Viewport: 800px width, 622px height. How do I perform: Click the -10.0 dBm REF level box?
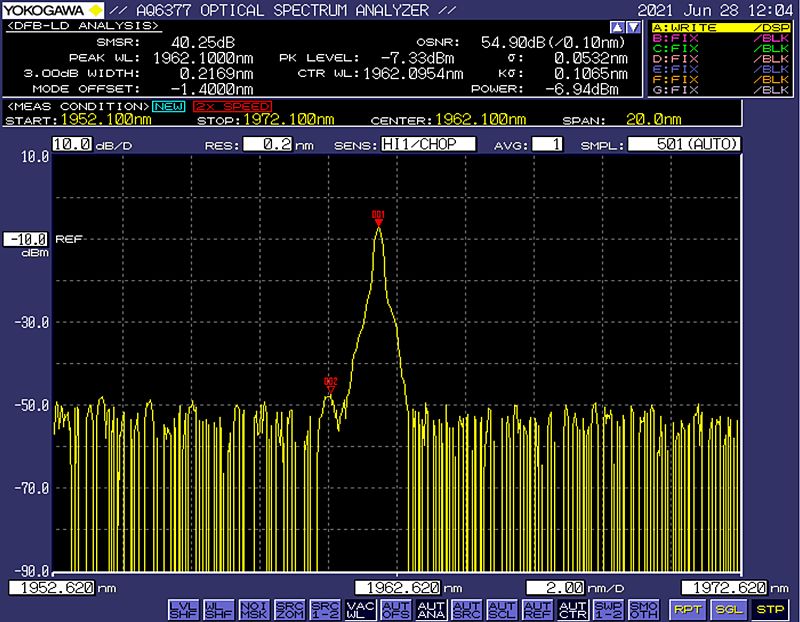click(25, 240)
